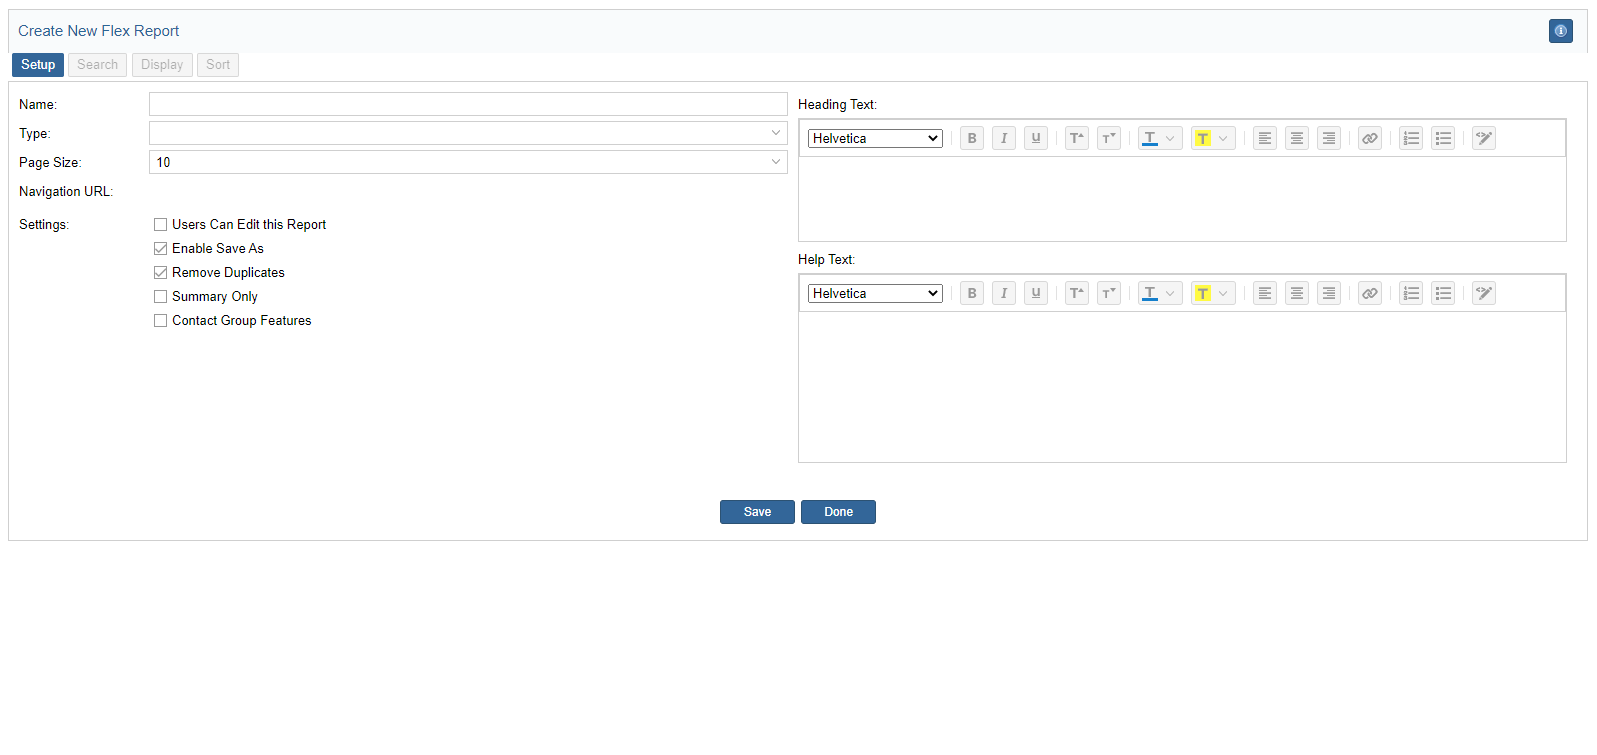Insert numbered list in Heading Text editor
The height and width of the screenshot is (755, 1597).
[x=1410, y=139]
